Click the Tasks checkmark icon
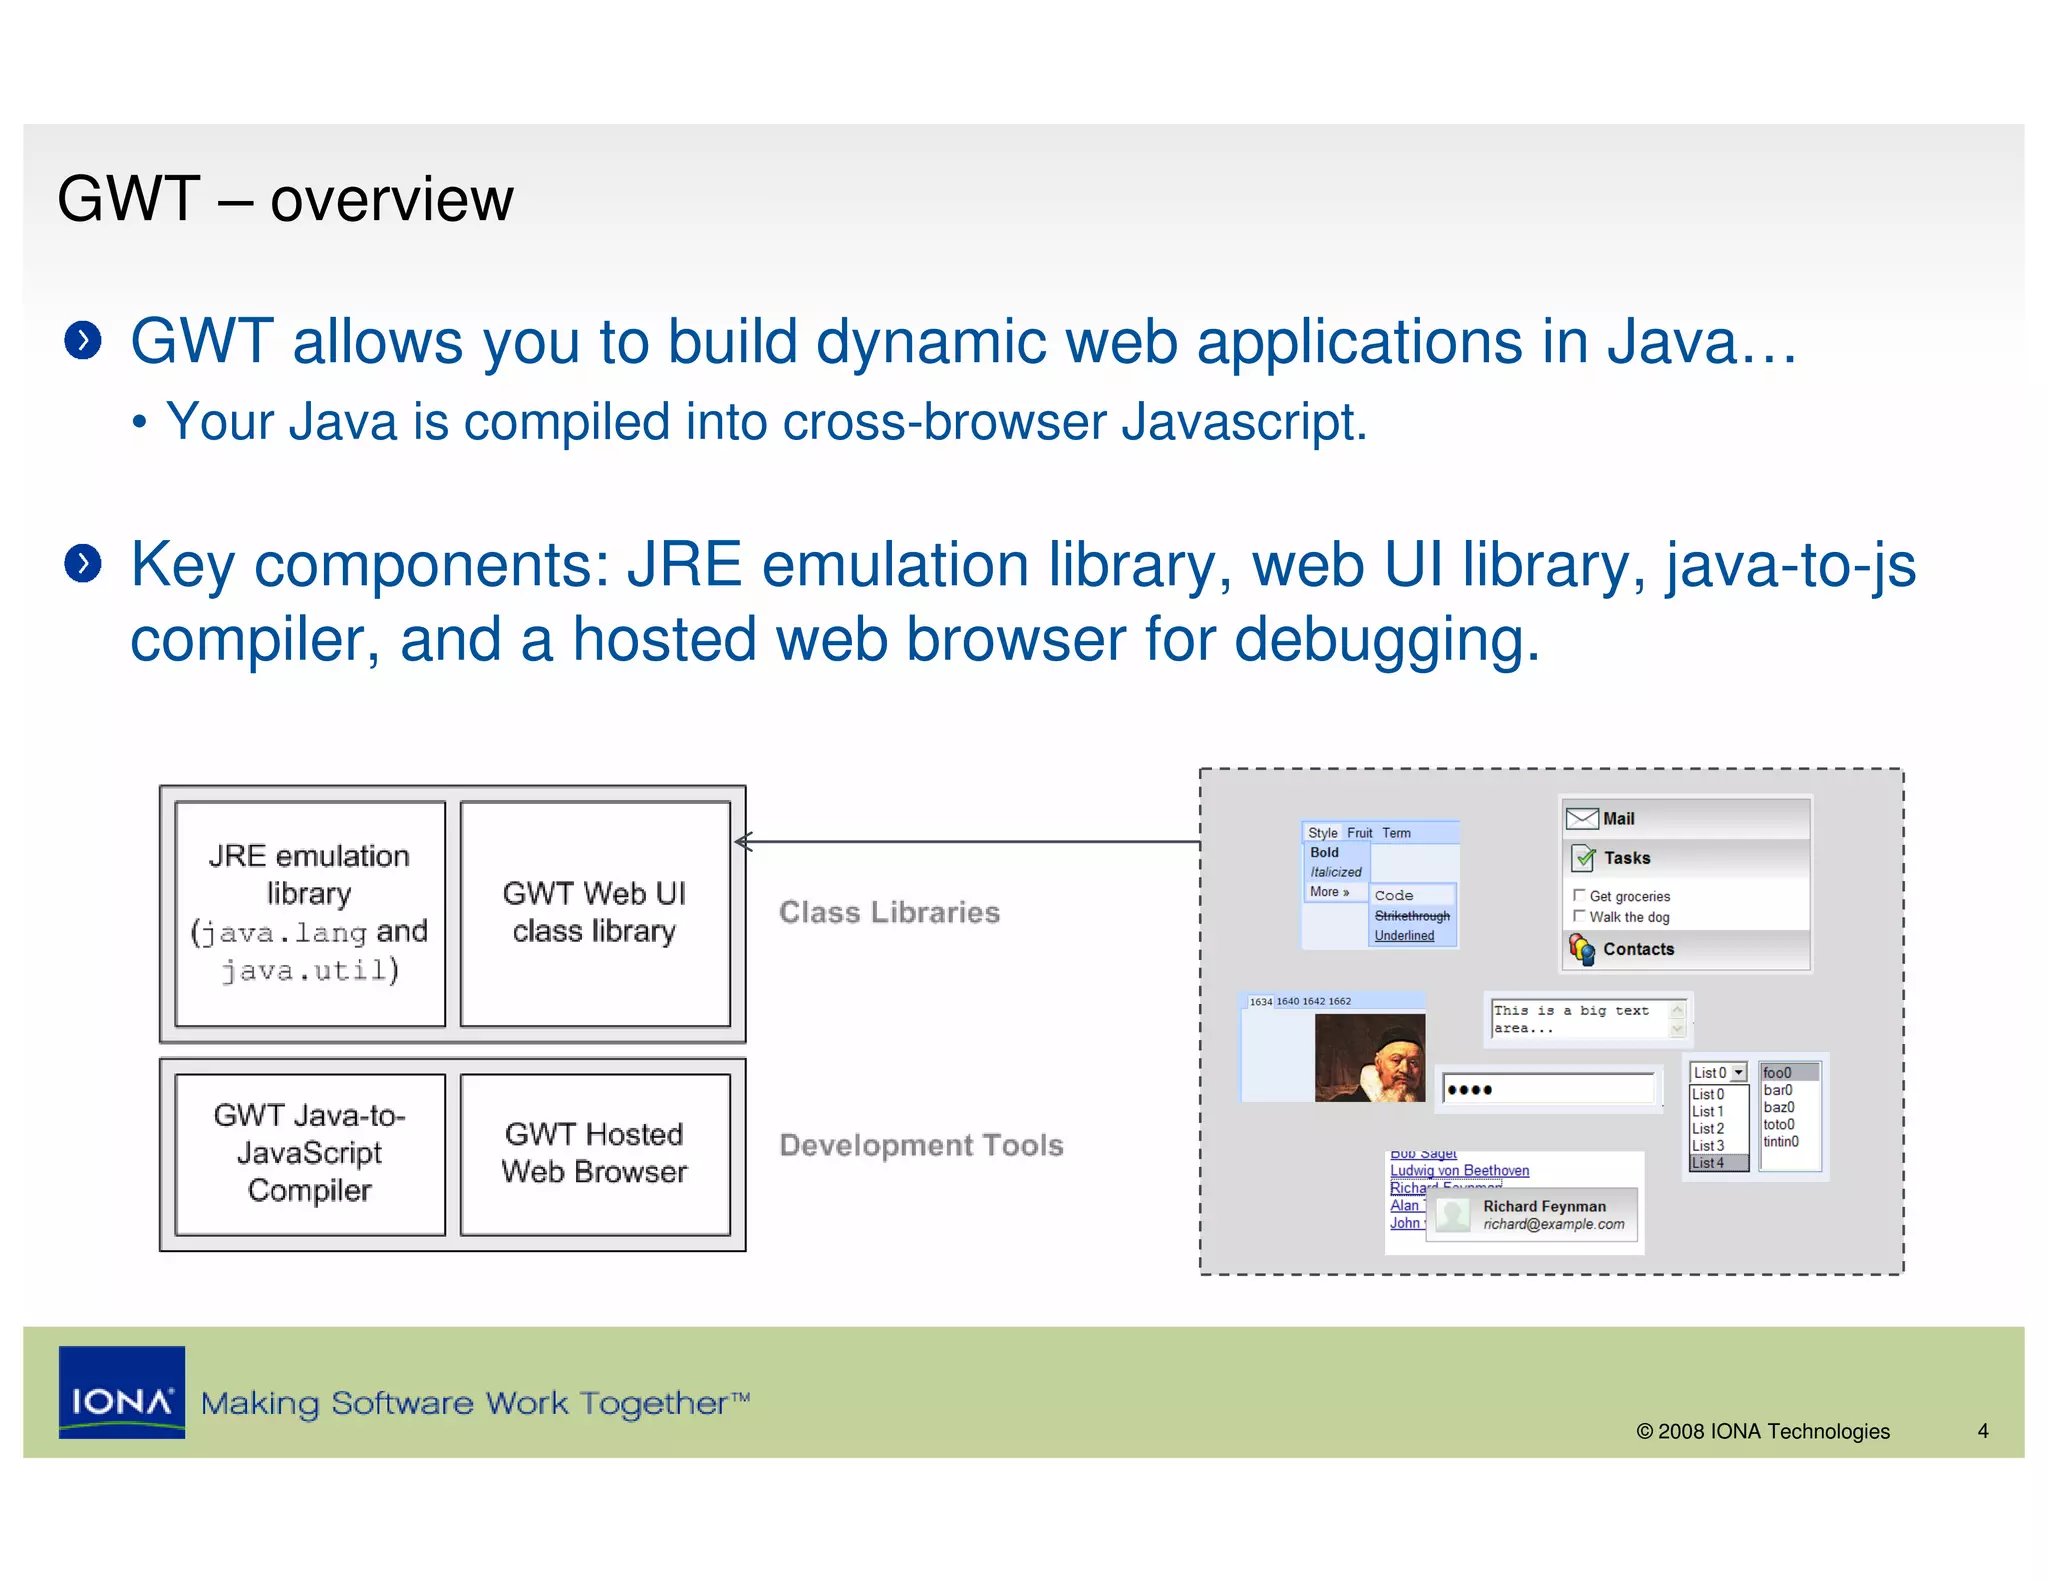Viewport: 2048px width, 1582px height. [x=1584, y=858]
